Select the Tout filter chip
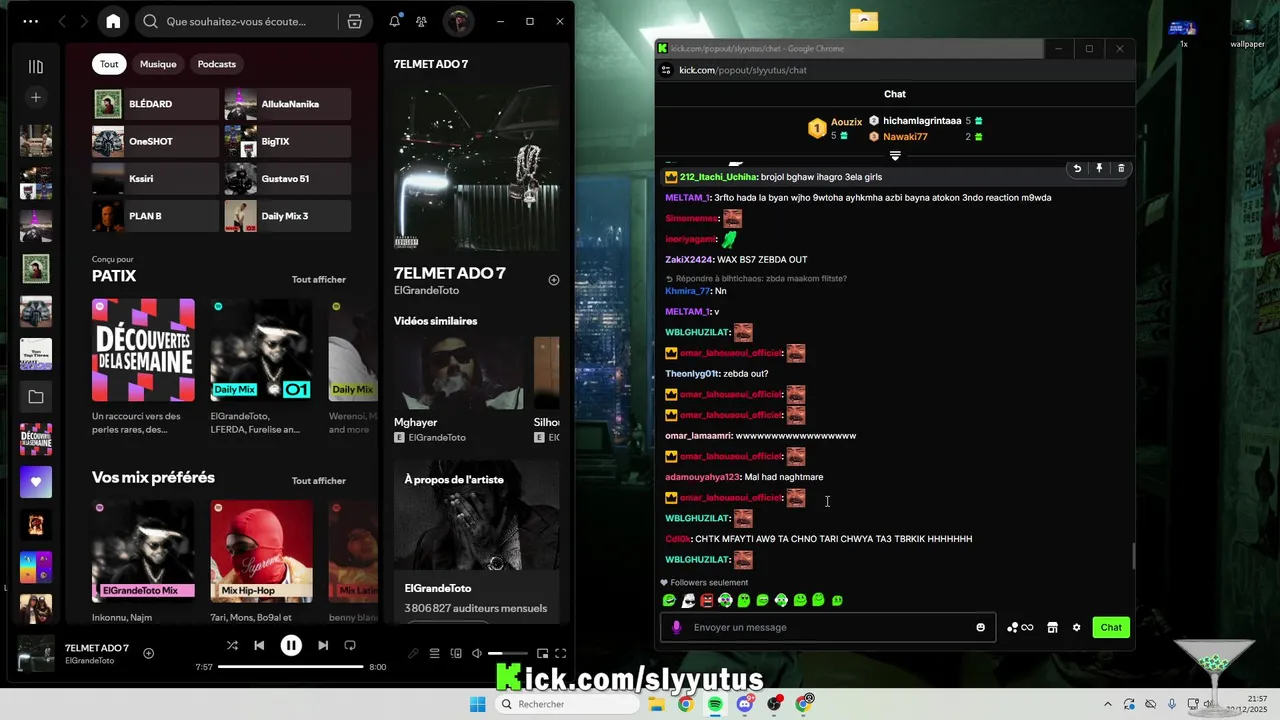Image resolution: width=1280 pixels, height=720 pixels. pos(109,64)
